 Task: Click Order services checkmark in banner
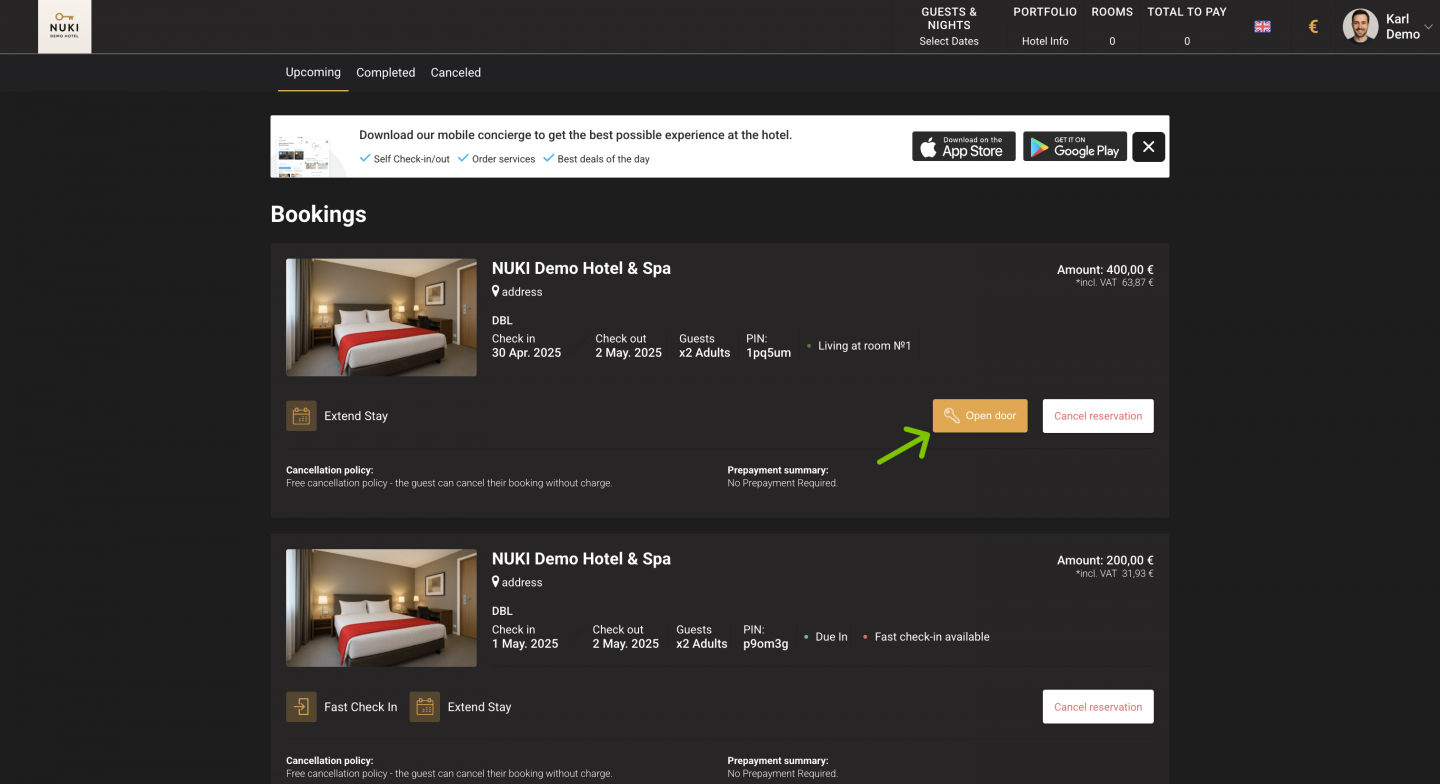click(463, 158)
